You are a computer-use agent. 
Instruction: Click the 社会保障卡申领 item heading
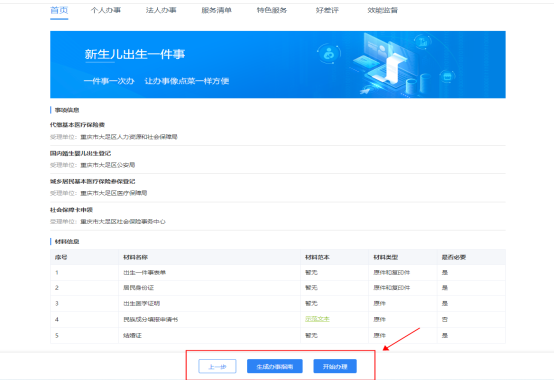71,210
